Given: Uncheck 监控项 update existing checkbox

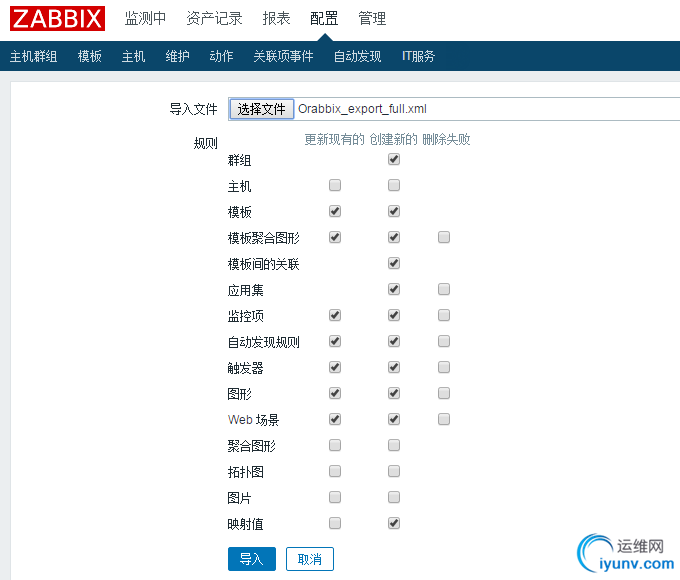Looking at the screenshot, I should (x=335, y=315).
